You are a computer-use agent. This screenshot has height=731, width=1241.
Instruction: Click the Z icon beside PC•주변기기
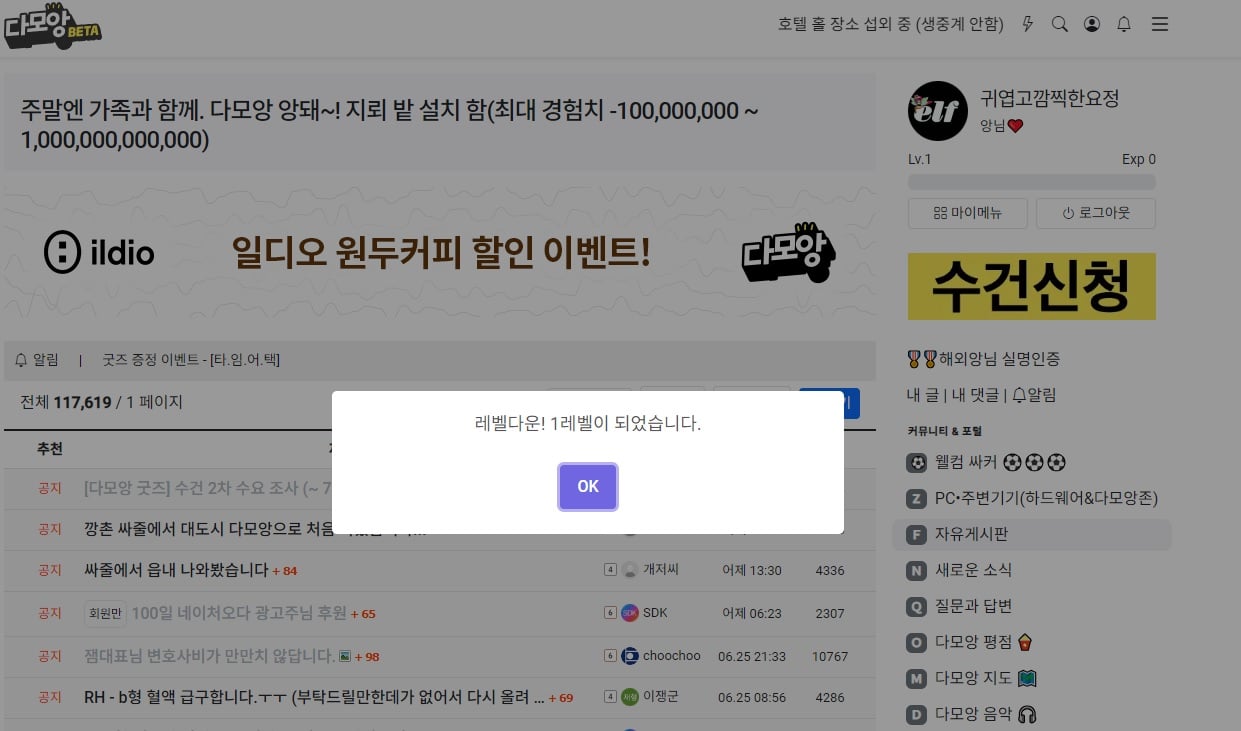[916, 498]
